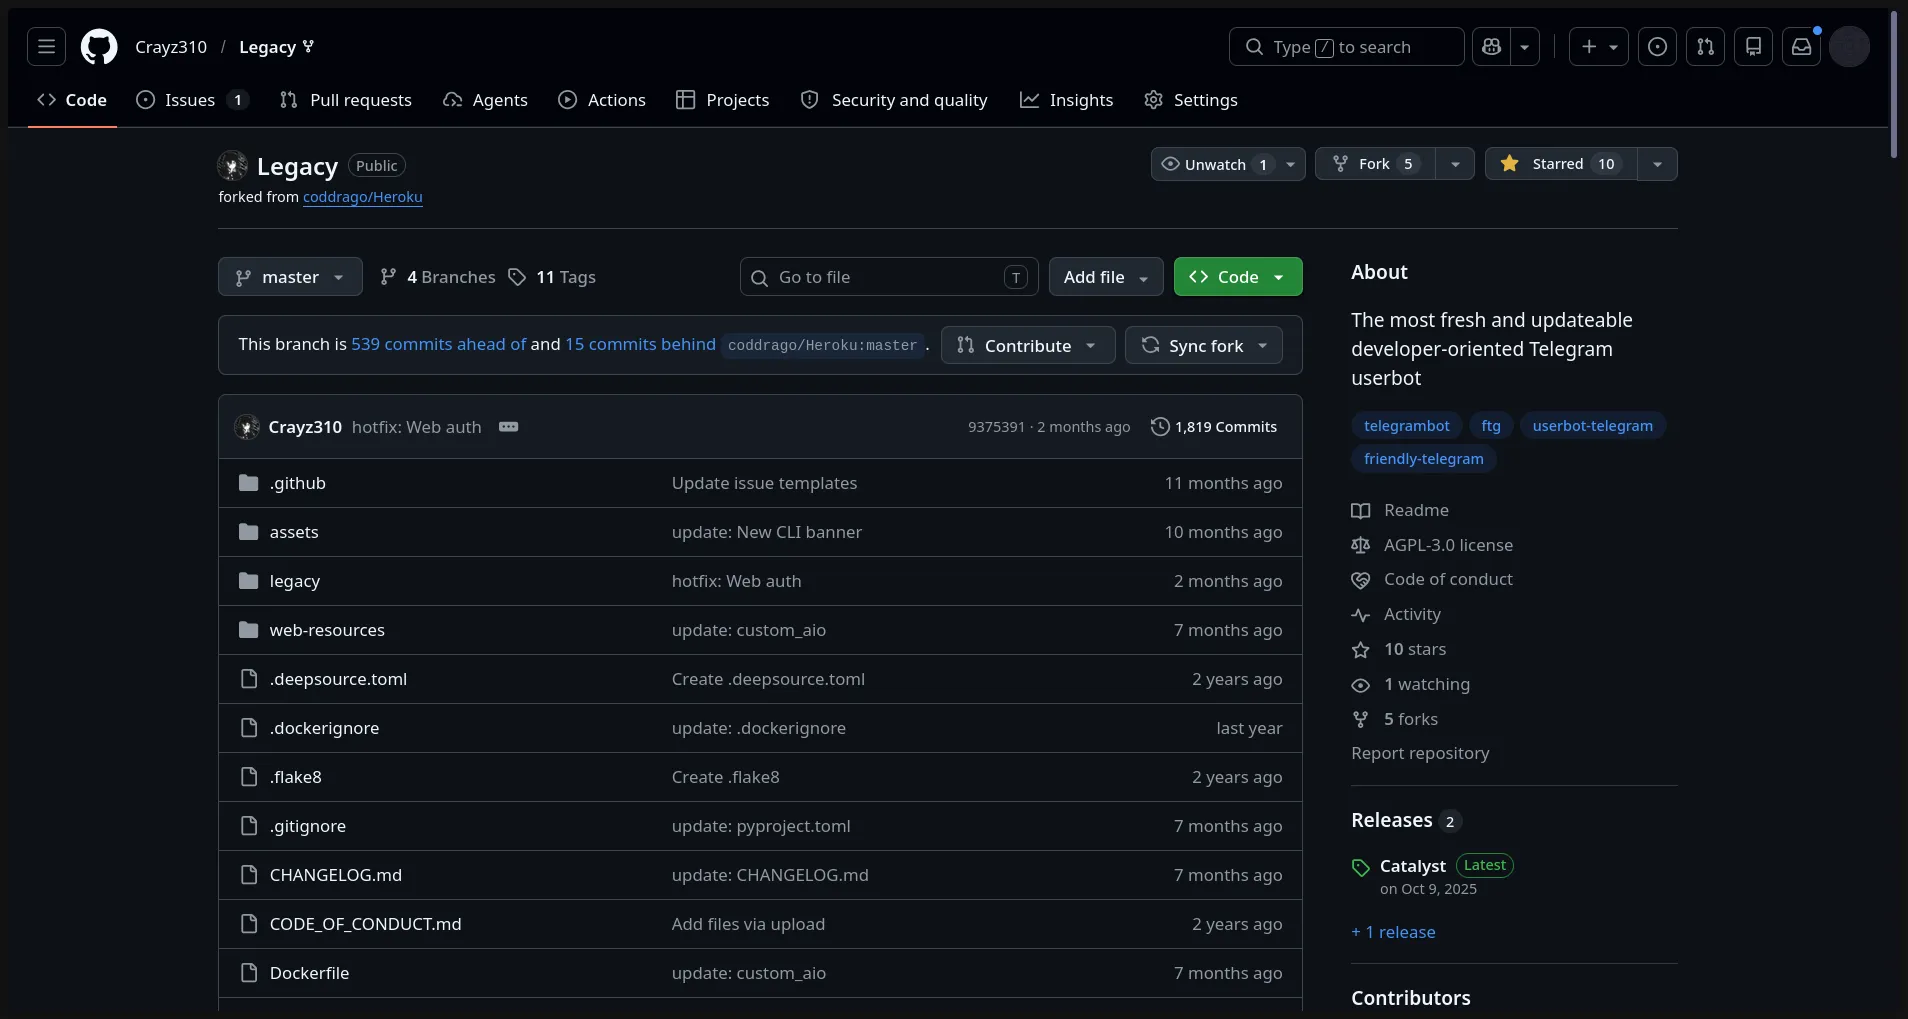Open the Crayz310 owner profile link
This screenshot has height=1019, width=1908.
(171, 47)
